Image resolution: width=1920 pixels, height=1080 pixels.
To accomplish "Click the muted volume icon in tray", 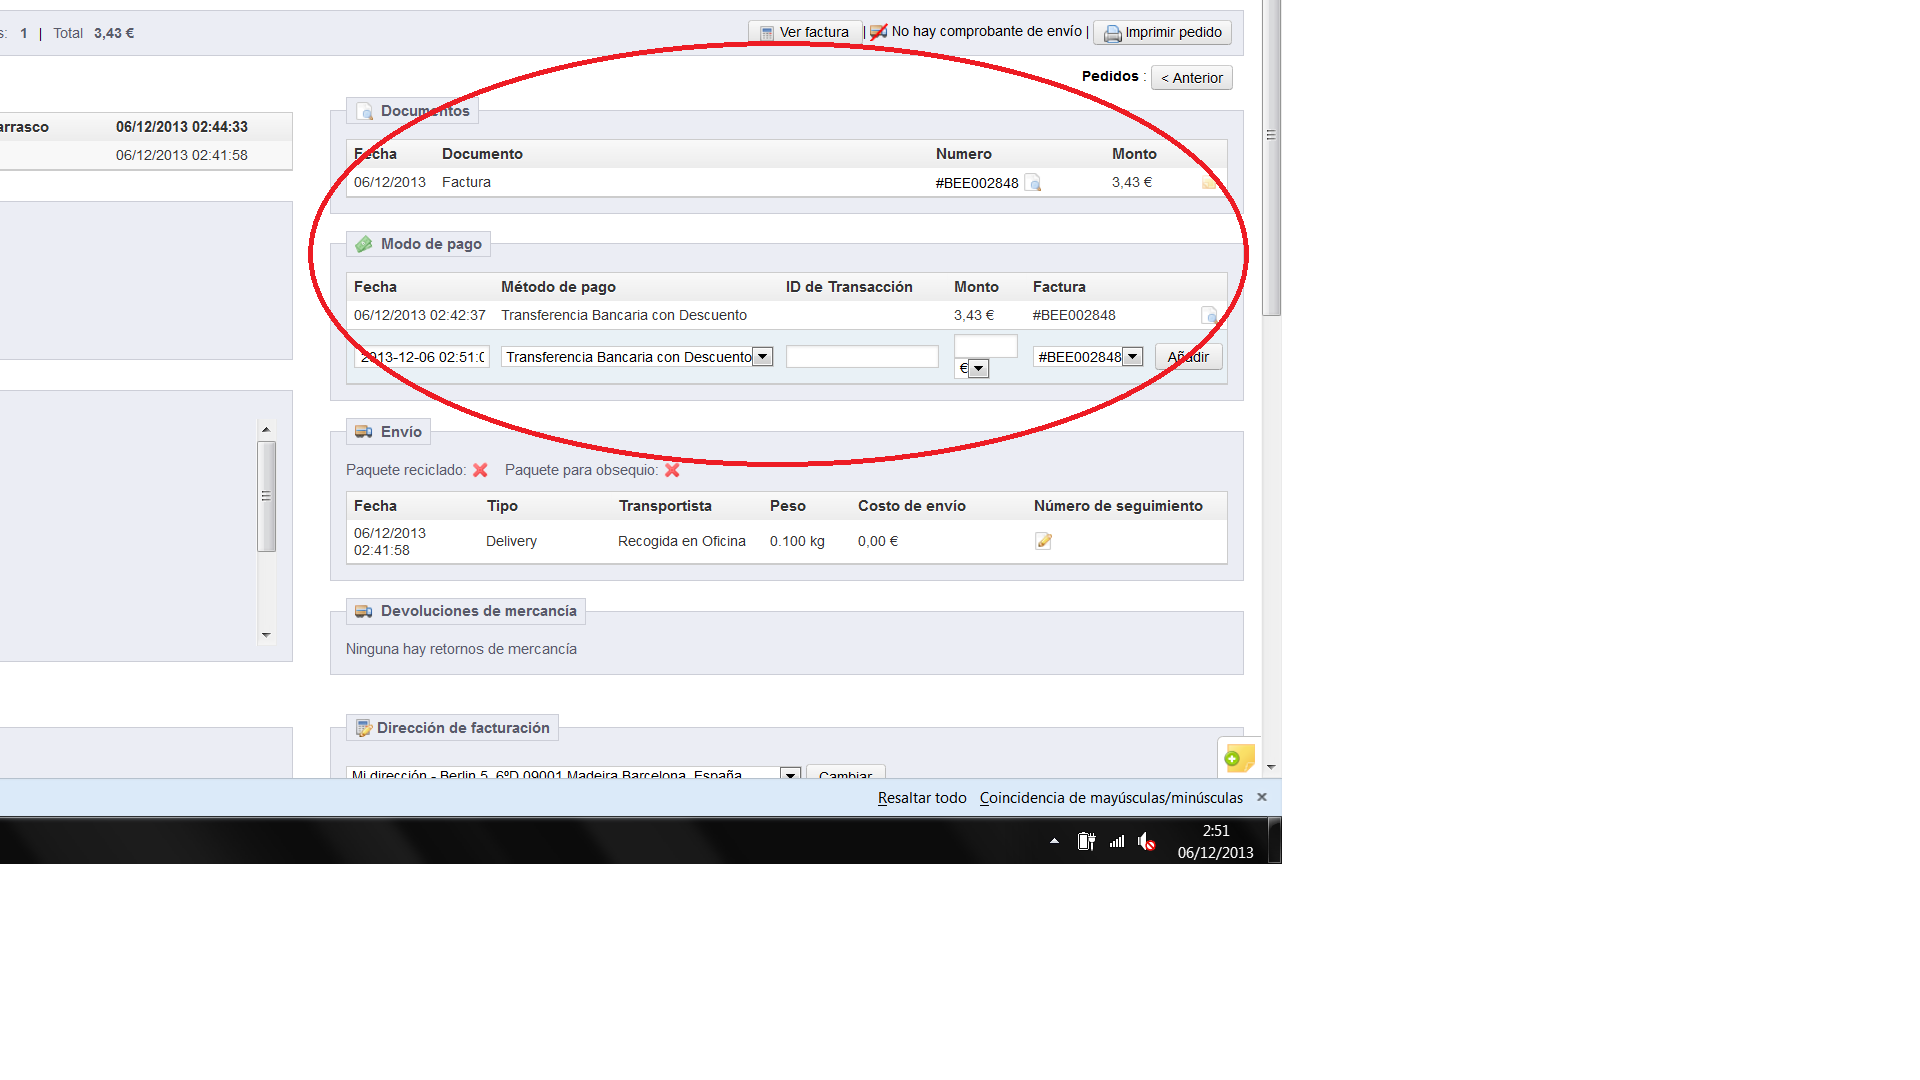I will (1147, 841).
